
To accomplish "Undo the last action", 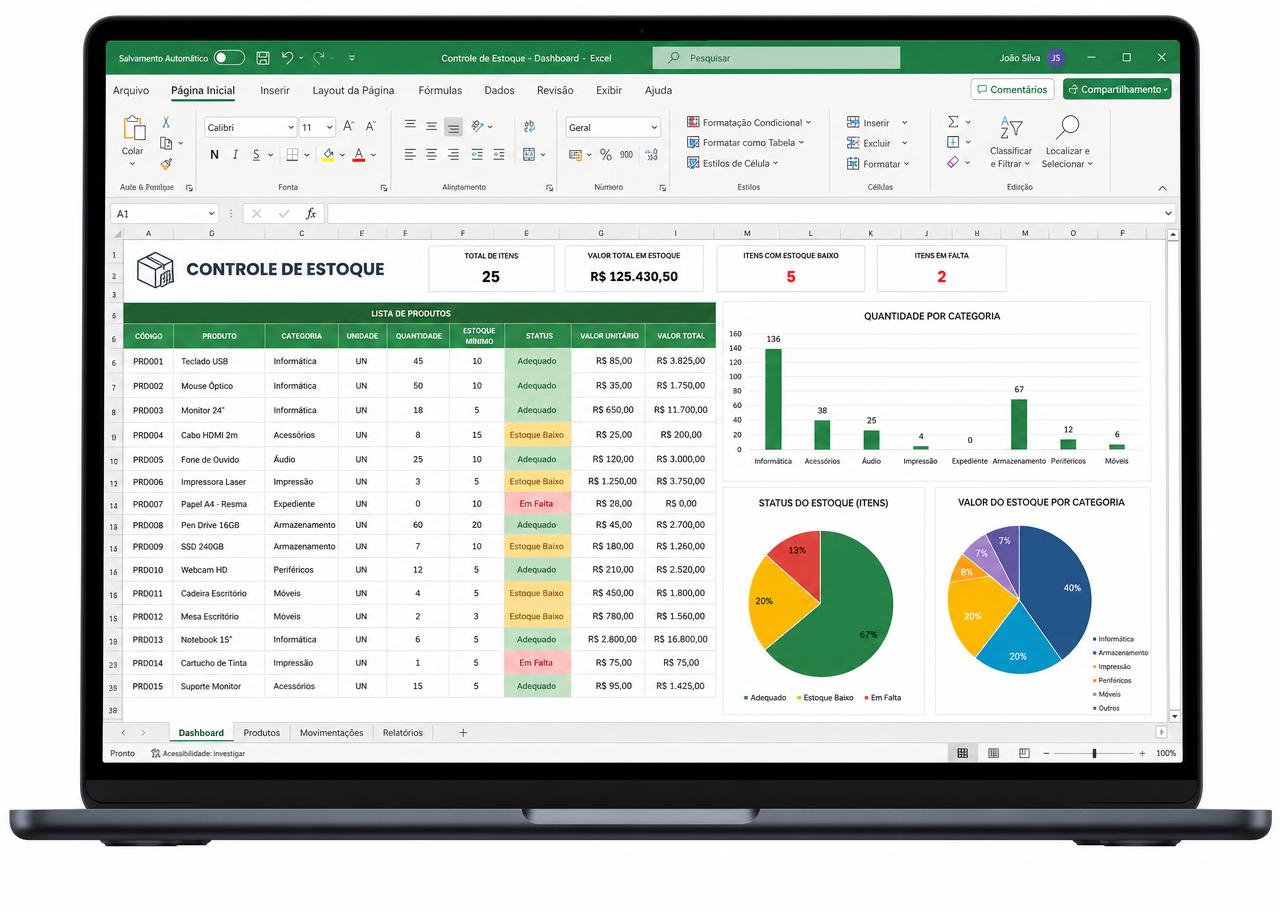I will click(288, 58).
